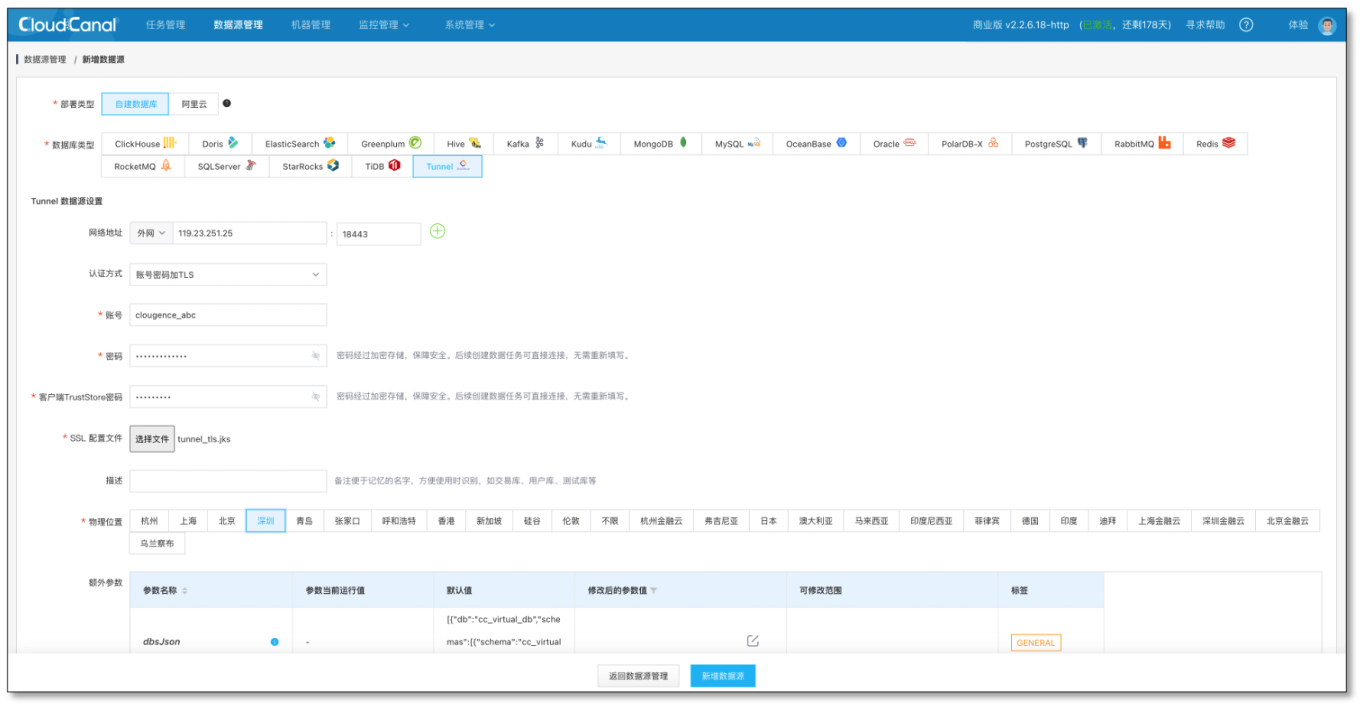Image resolution: width=1360 pixels, height=707 pixels.
Task: Click the GENERAL tag
Action: pyautogui.click(x=1035, y=643)
